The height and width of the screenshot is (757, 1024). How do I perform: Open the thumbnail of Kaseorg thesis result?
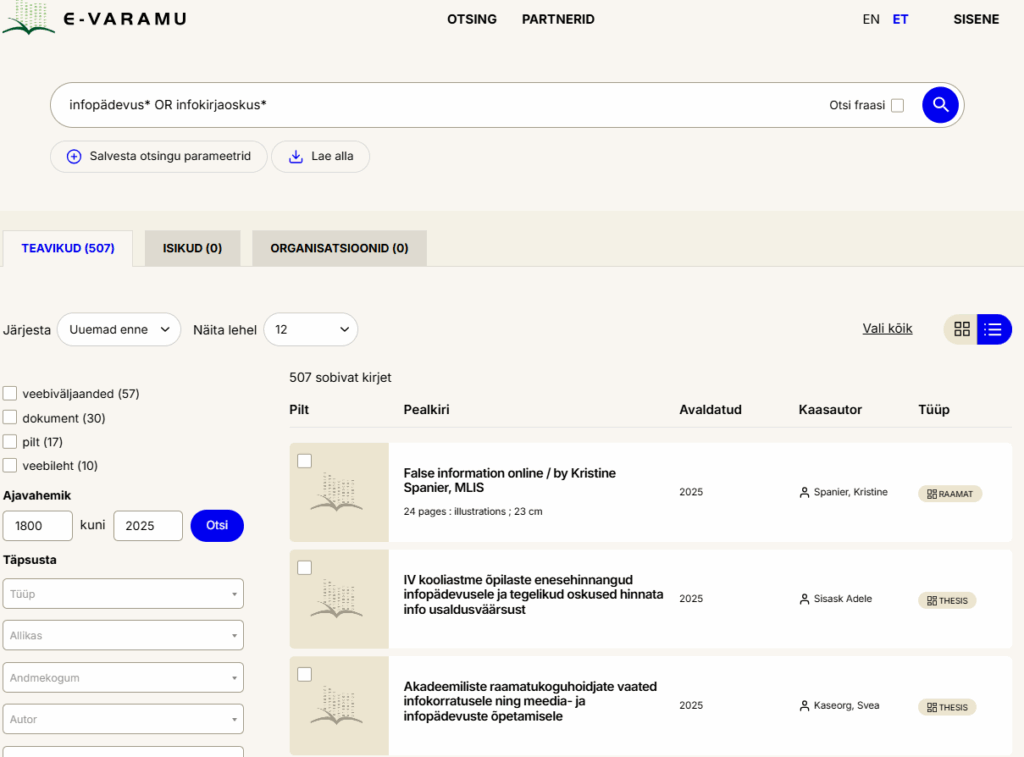pos(339,705)
